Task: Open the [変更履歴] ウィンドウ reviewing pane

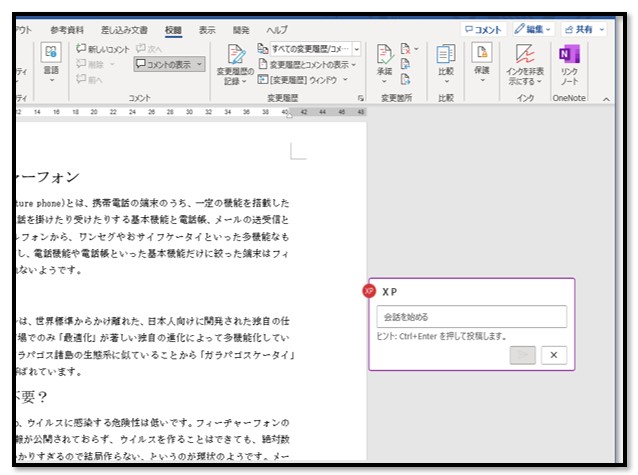Action: pyautogui.click(x=298, y=80)
